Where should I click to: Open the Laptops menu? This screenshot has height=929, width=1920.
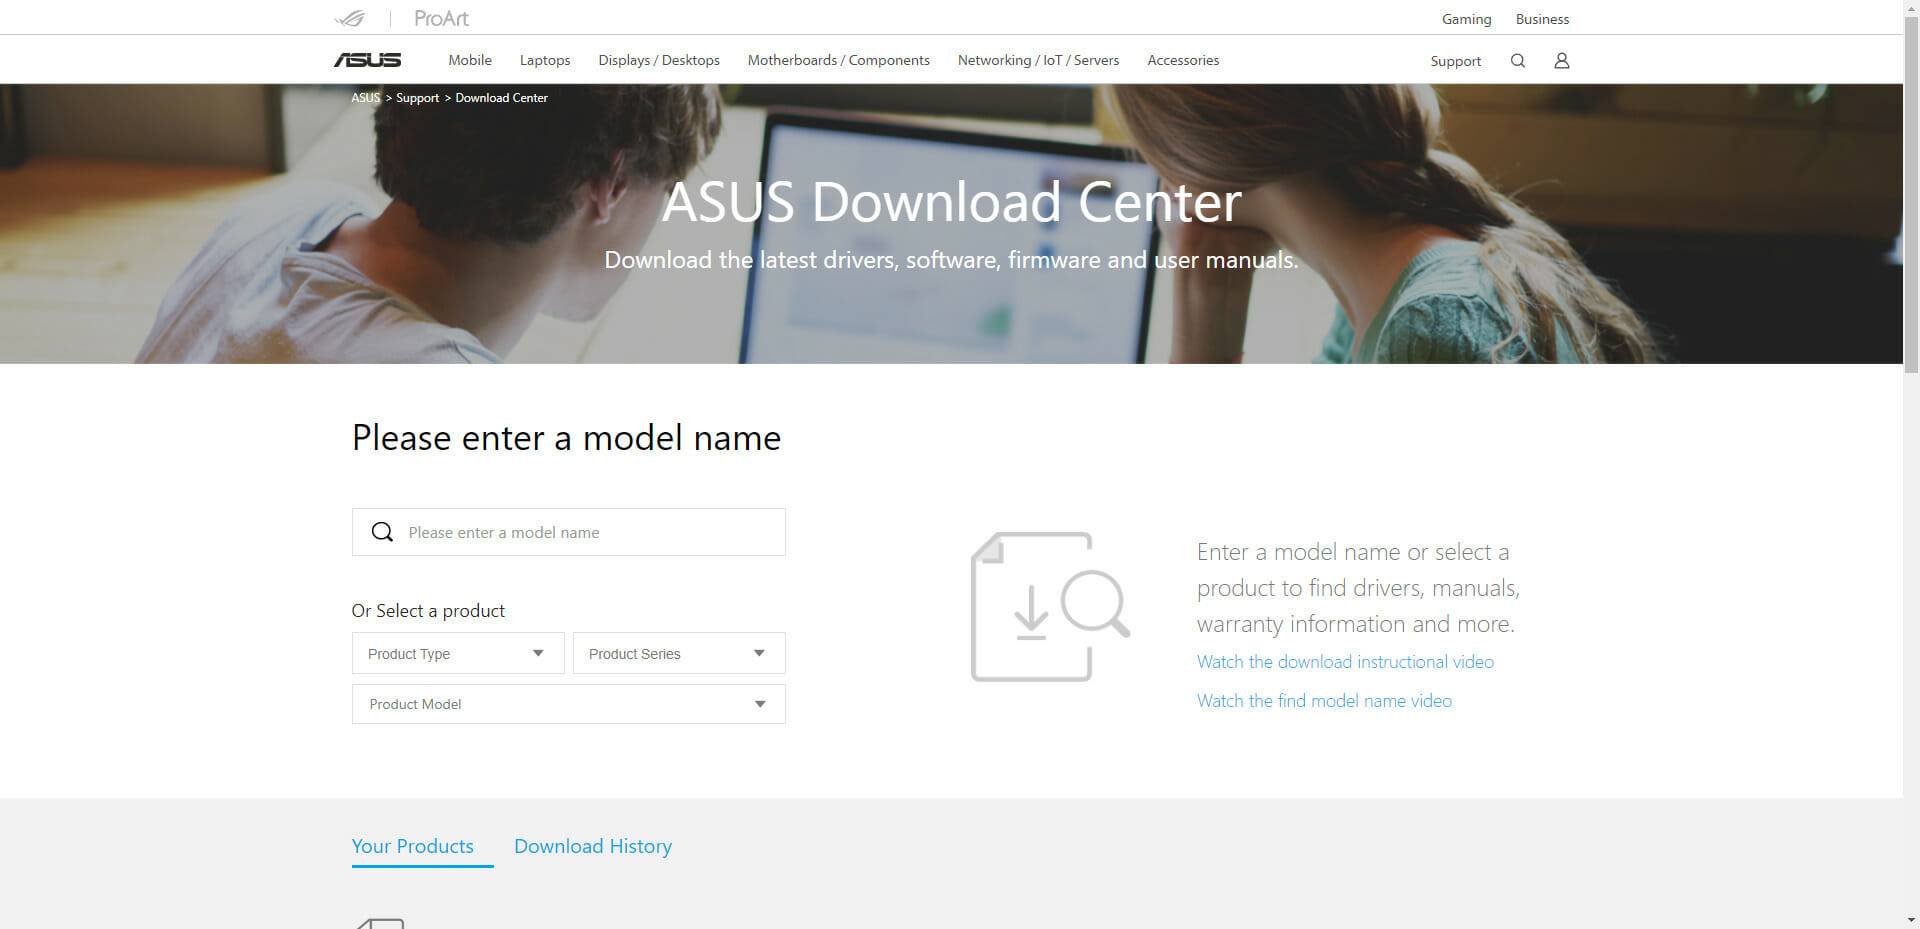pyautogui.click(x=545, y=60)
